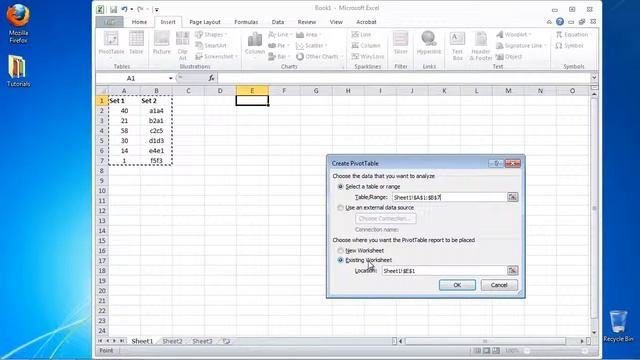Insert a Text Box

click(457, 46)
